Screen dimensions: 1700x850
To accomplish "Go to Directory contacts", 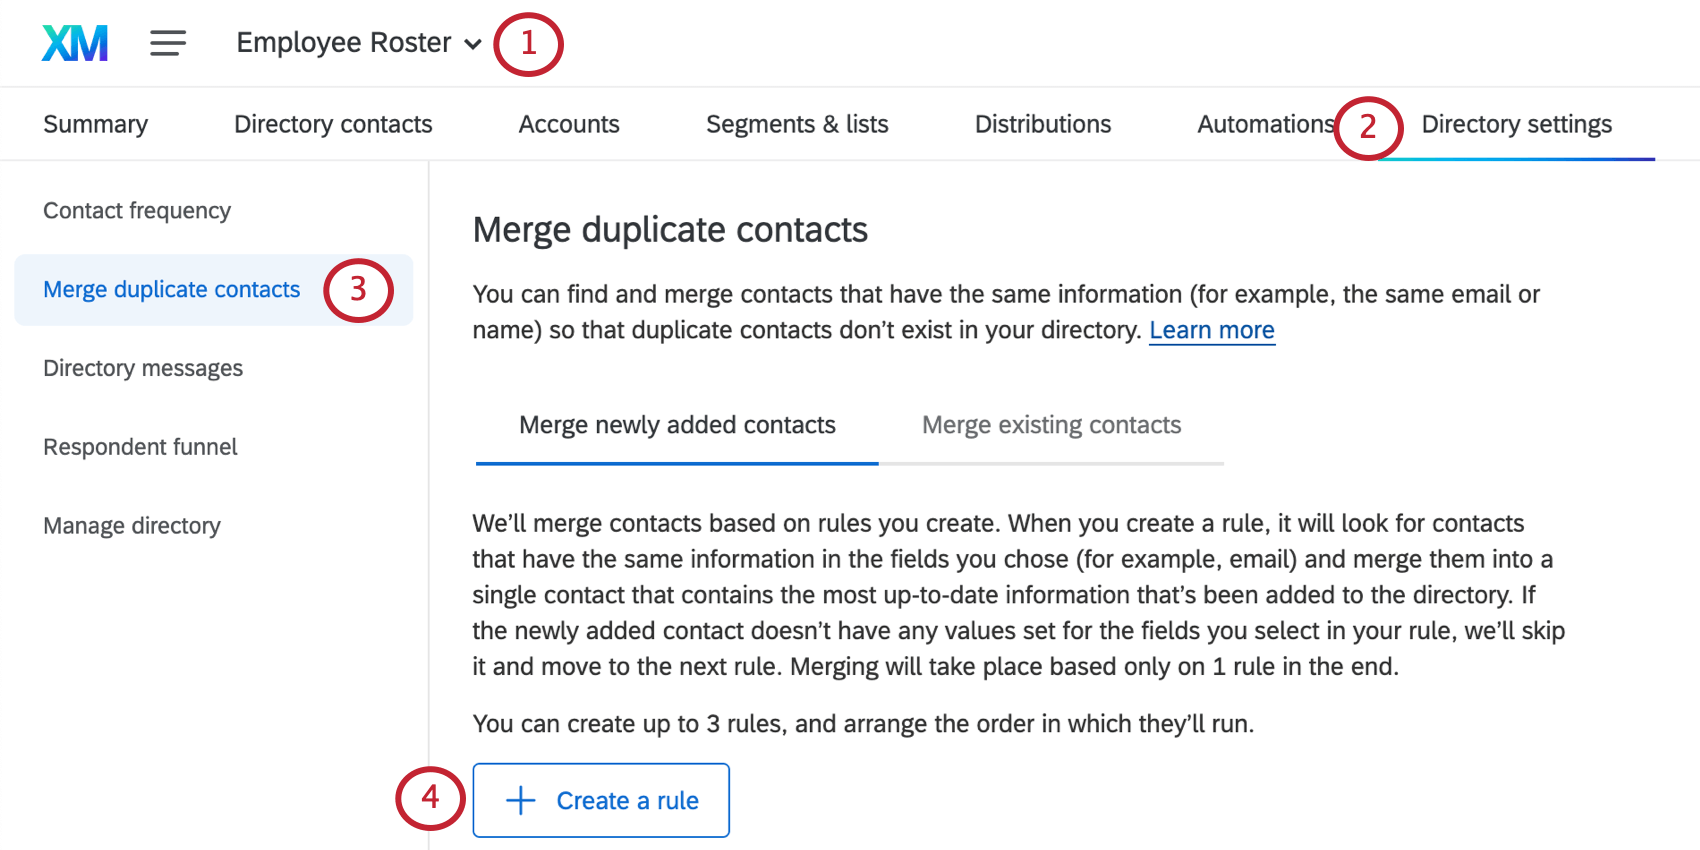I will pos(333,123).
